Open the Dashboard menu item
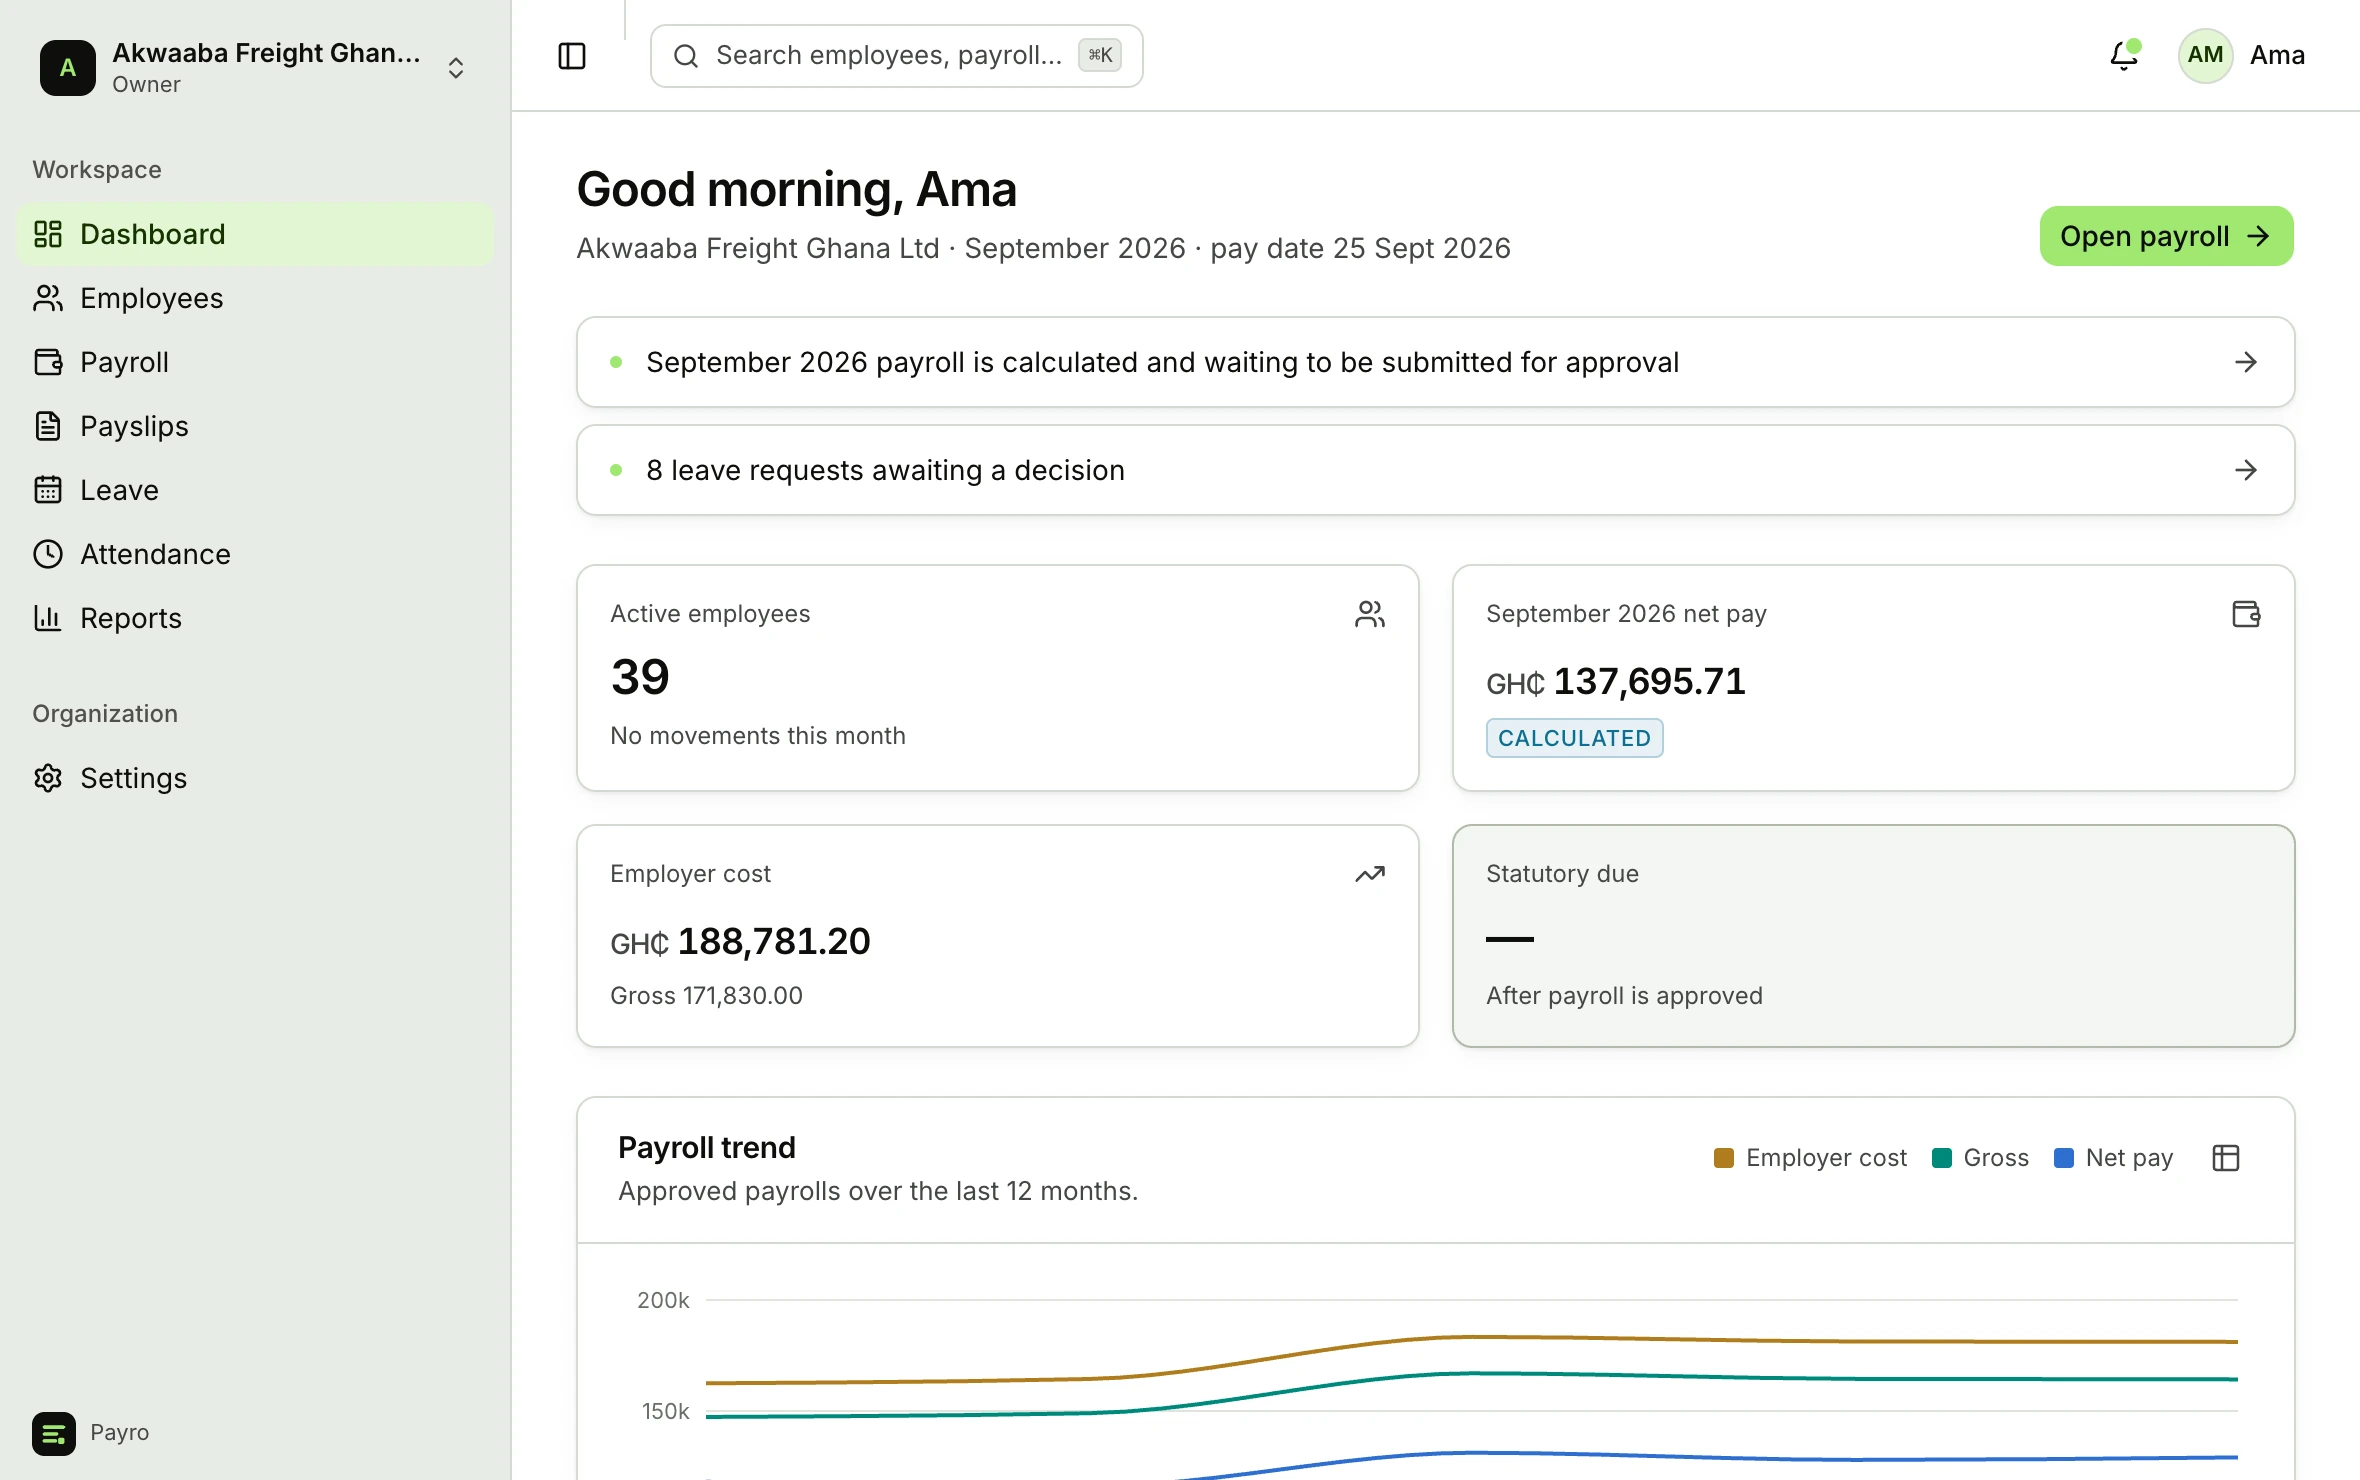This screenshot has width=2360, height=1480. point(255,234)
